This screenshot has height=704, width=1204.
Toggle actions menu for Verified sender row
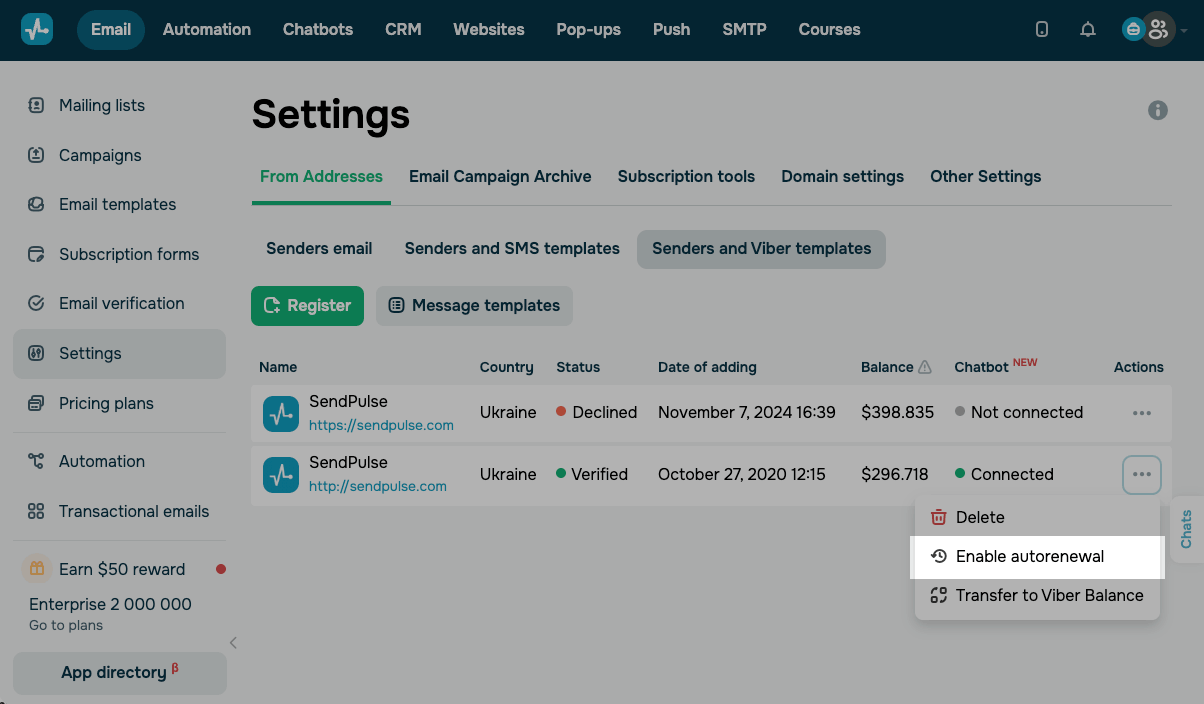point(1142,474)
